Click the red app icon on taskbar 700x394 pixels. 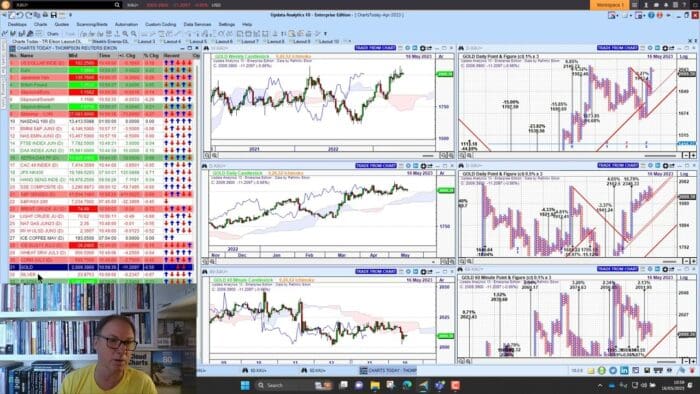[455, 385]
